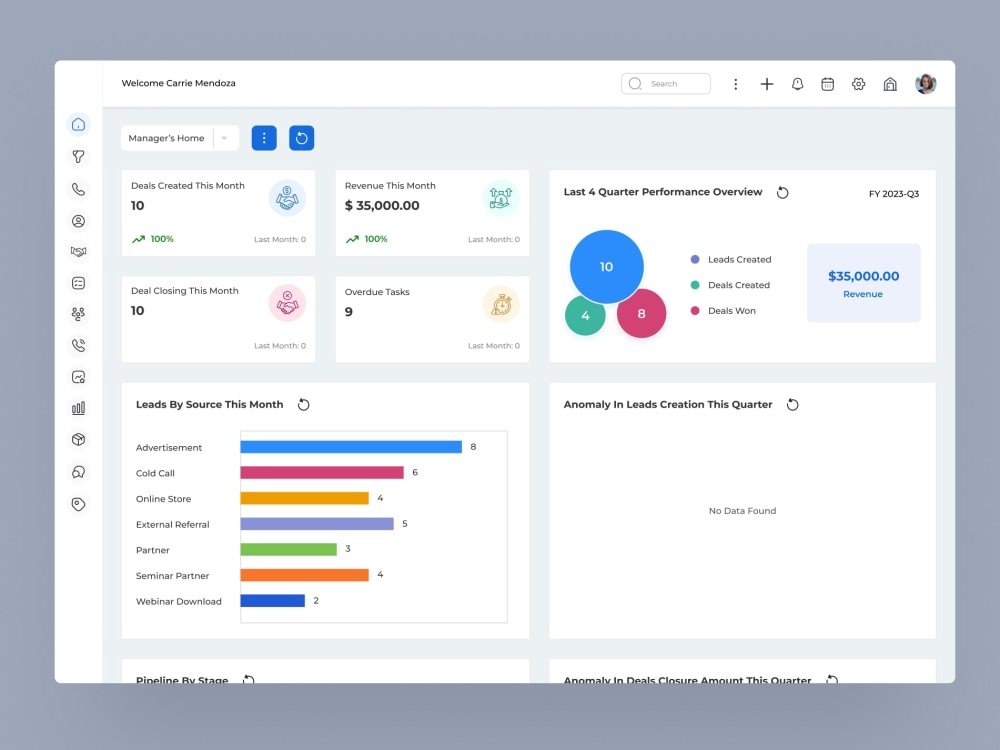Open the notifications bell

tap(797, 84)
